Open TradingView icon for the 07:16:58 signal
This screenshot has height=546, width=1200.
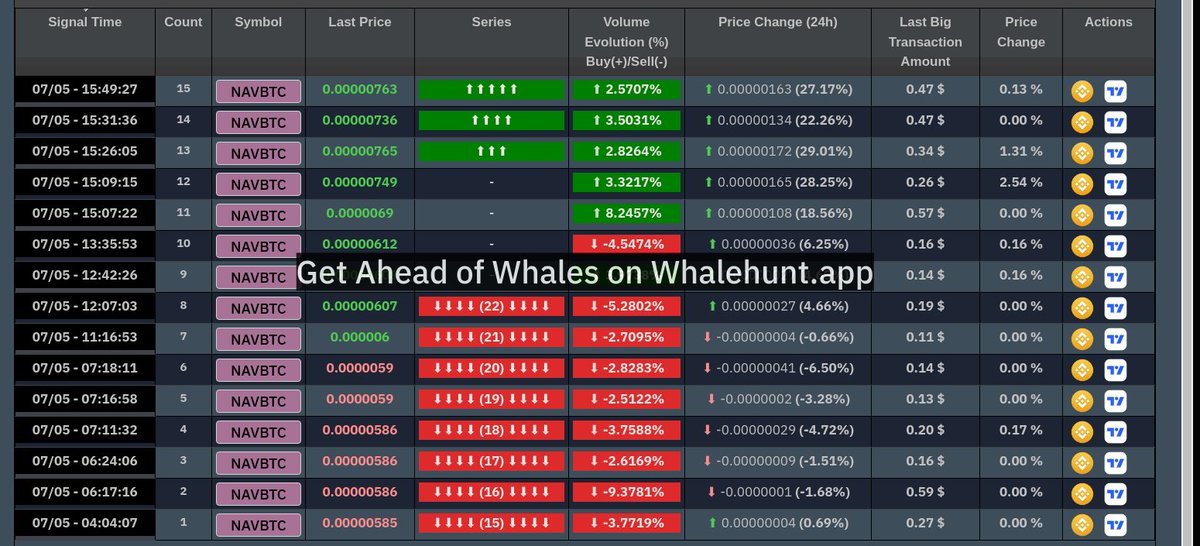click(1115, 401)
